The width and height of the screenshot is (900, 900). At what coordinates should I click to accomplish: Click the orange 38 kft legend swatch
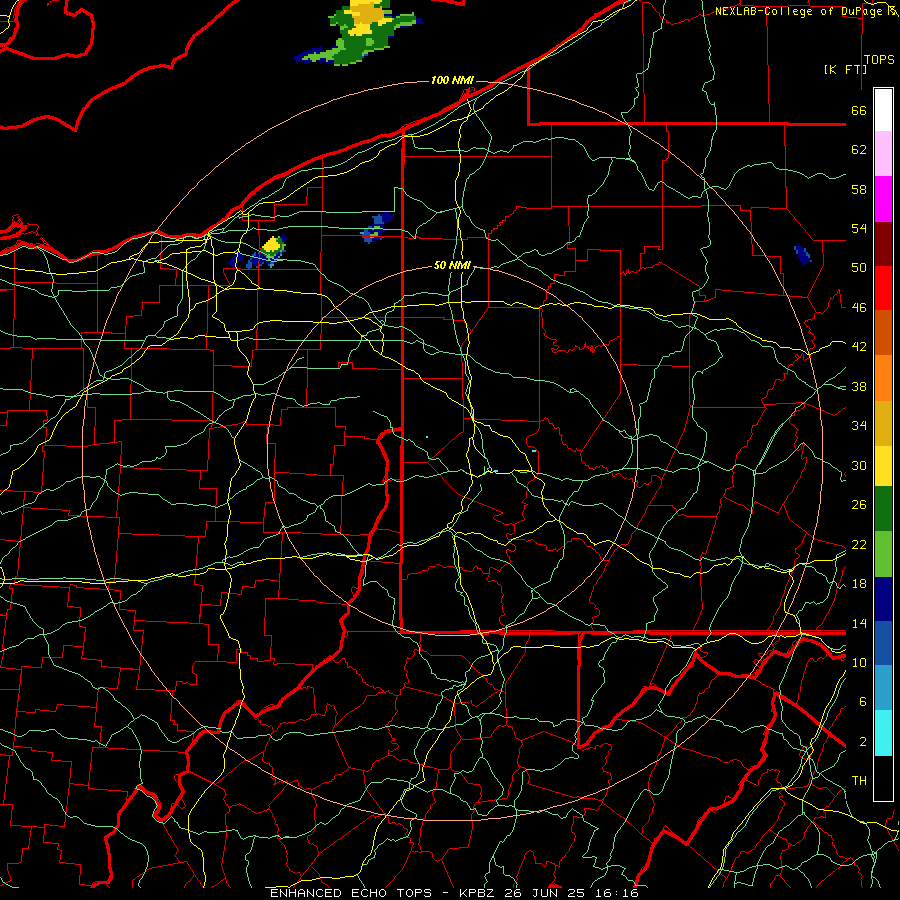click(883, 378)
